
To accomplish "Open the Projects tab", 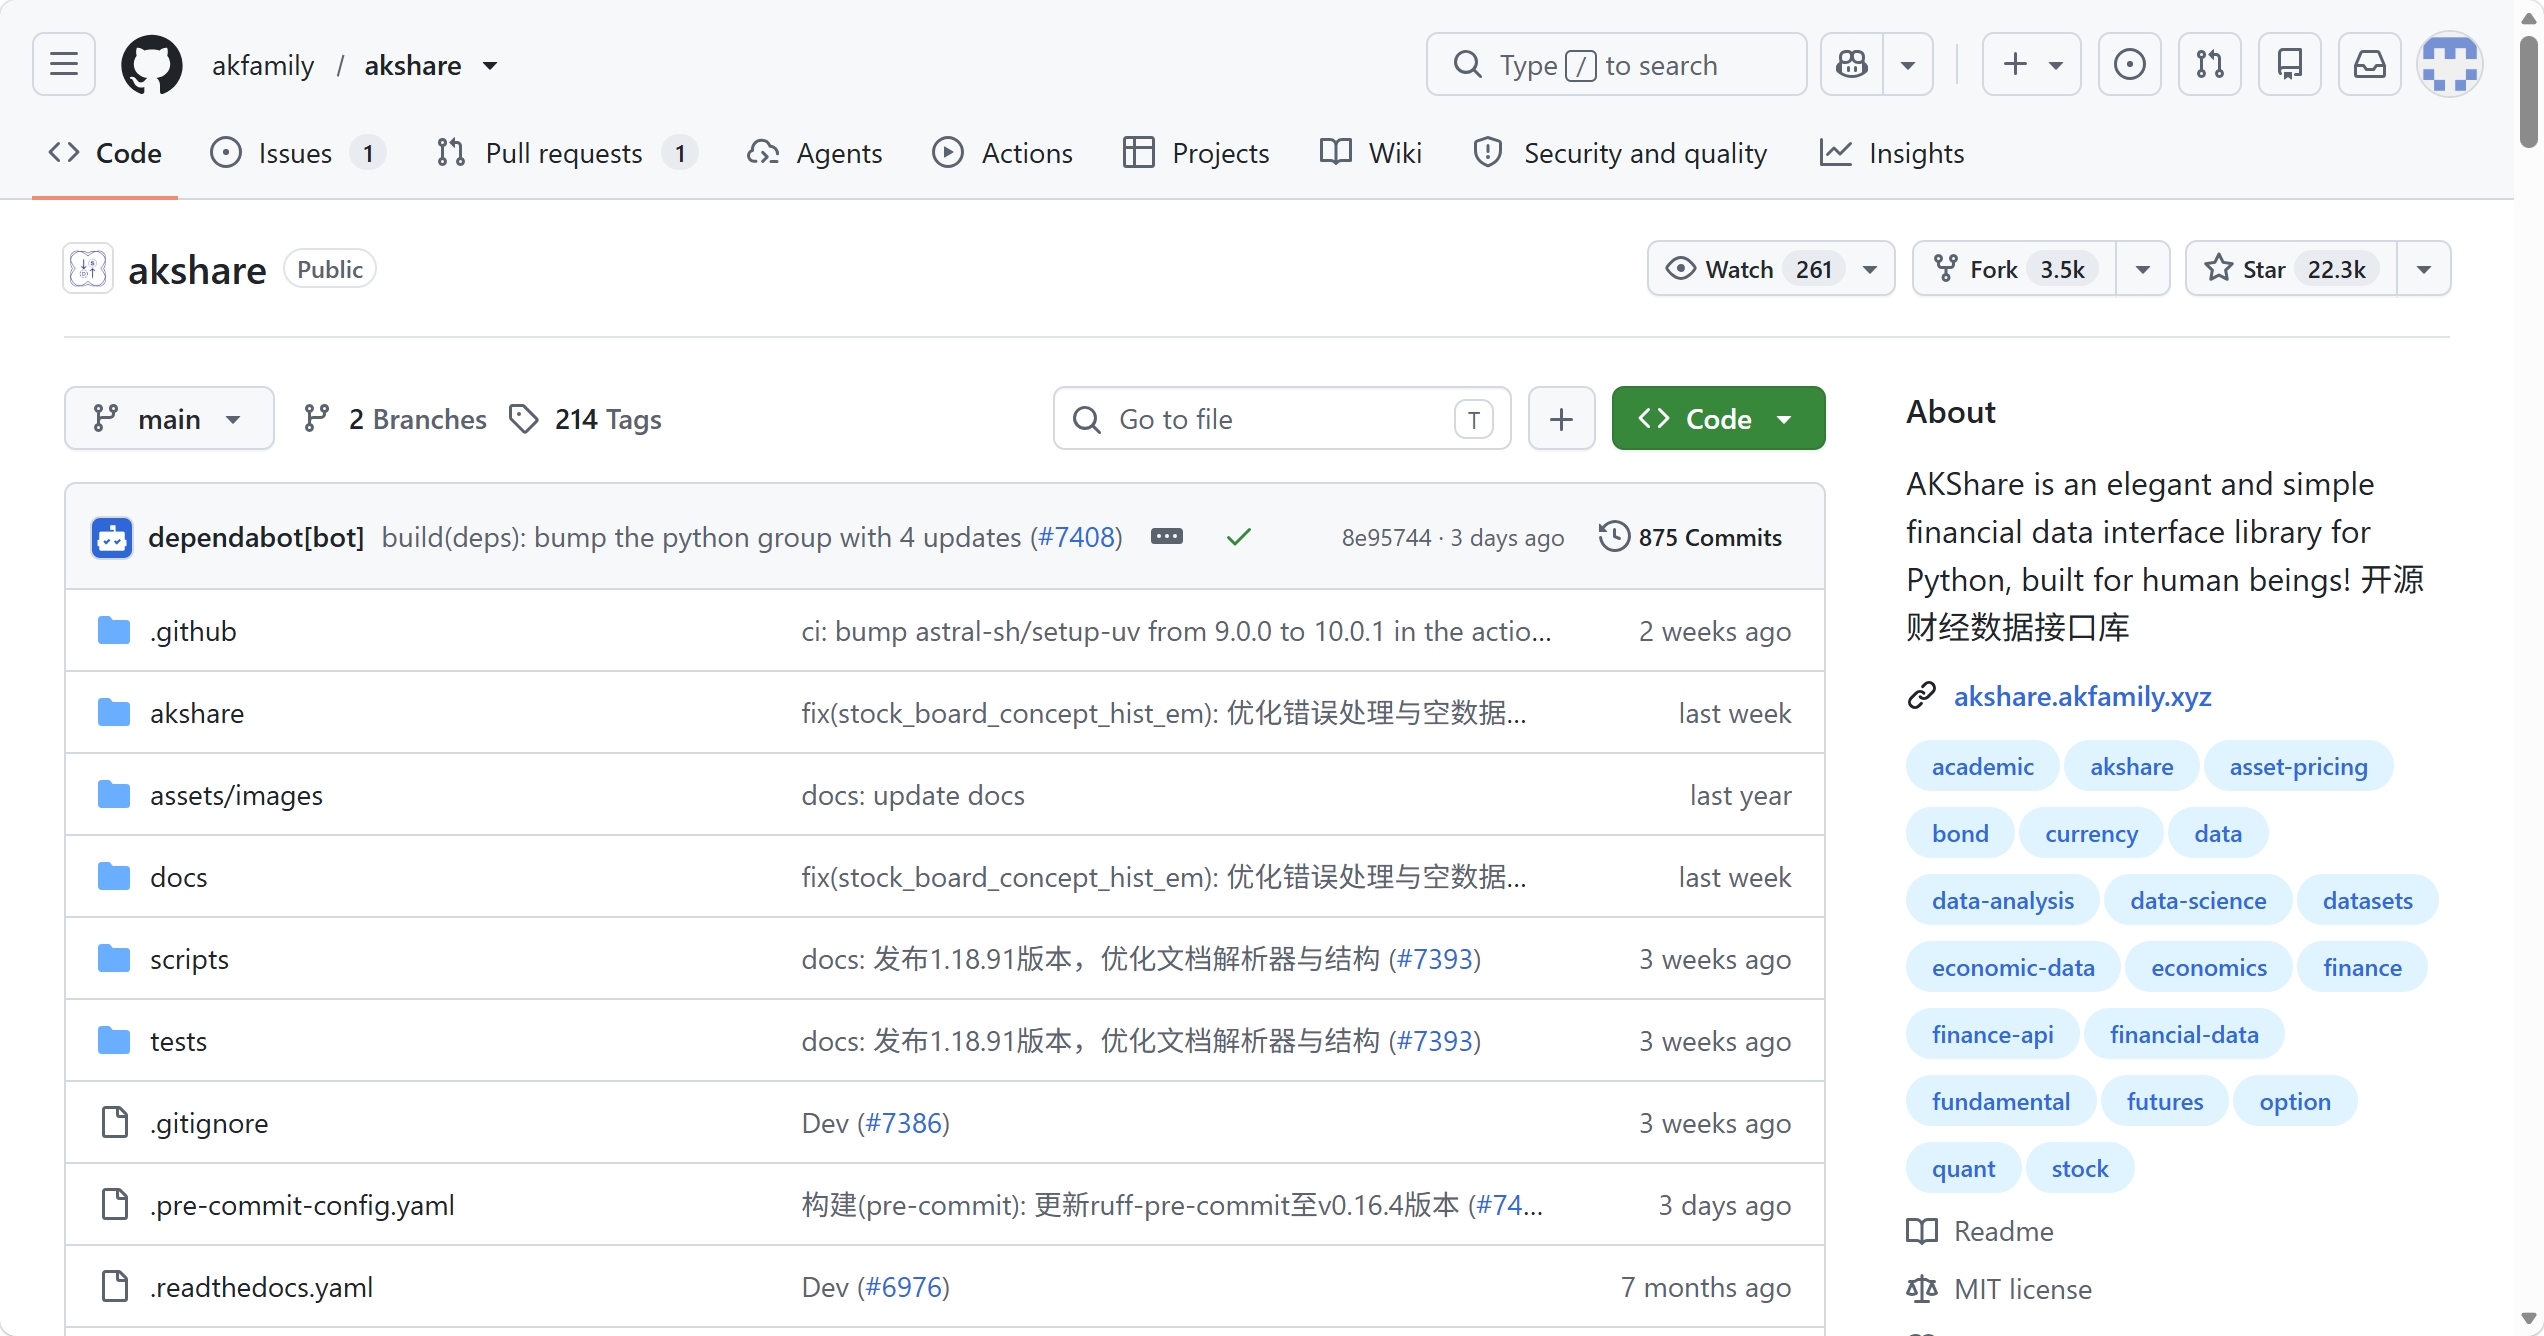I will [1196, 153].
